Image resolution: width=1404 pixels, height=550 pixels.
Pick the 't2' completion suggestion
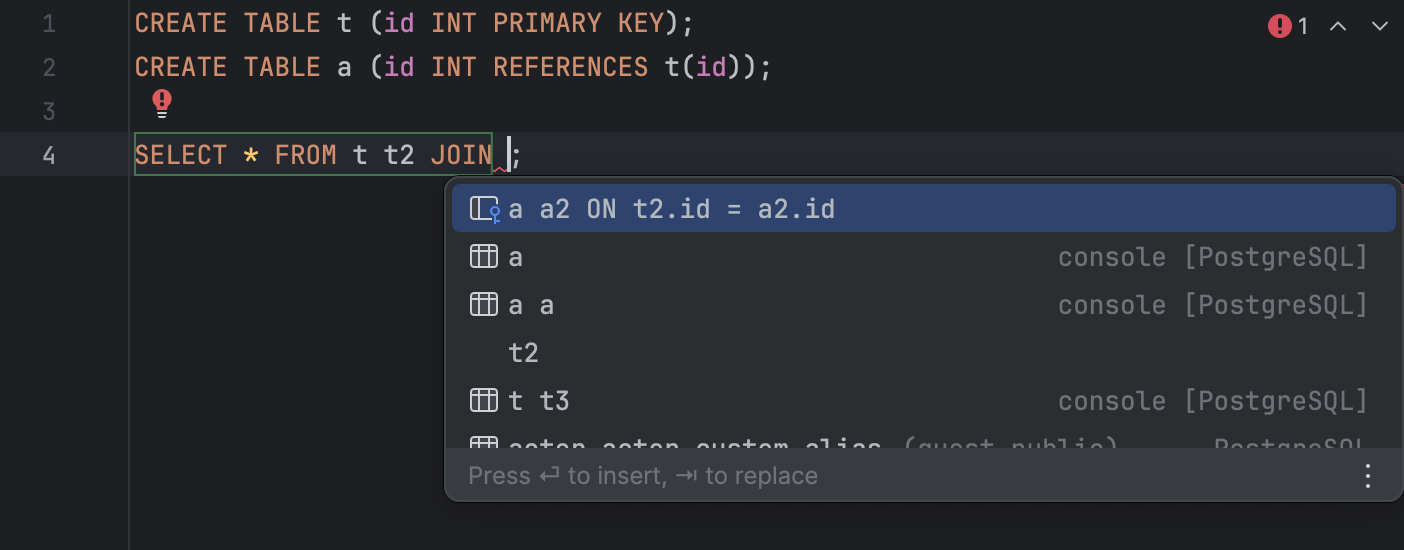click(523, 353)
